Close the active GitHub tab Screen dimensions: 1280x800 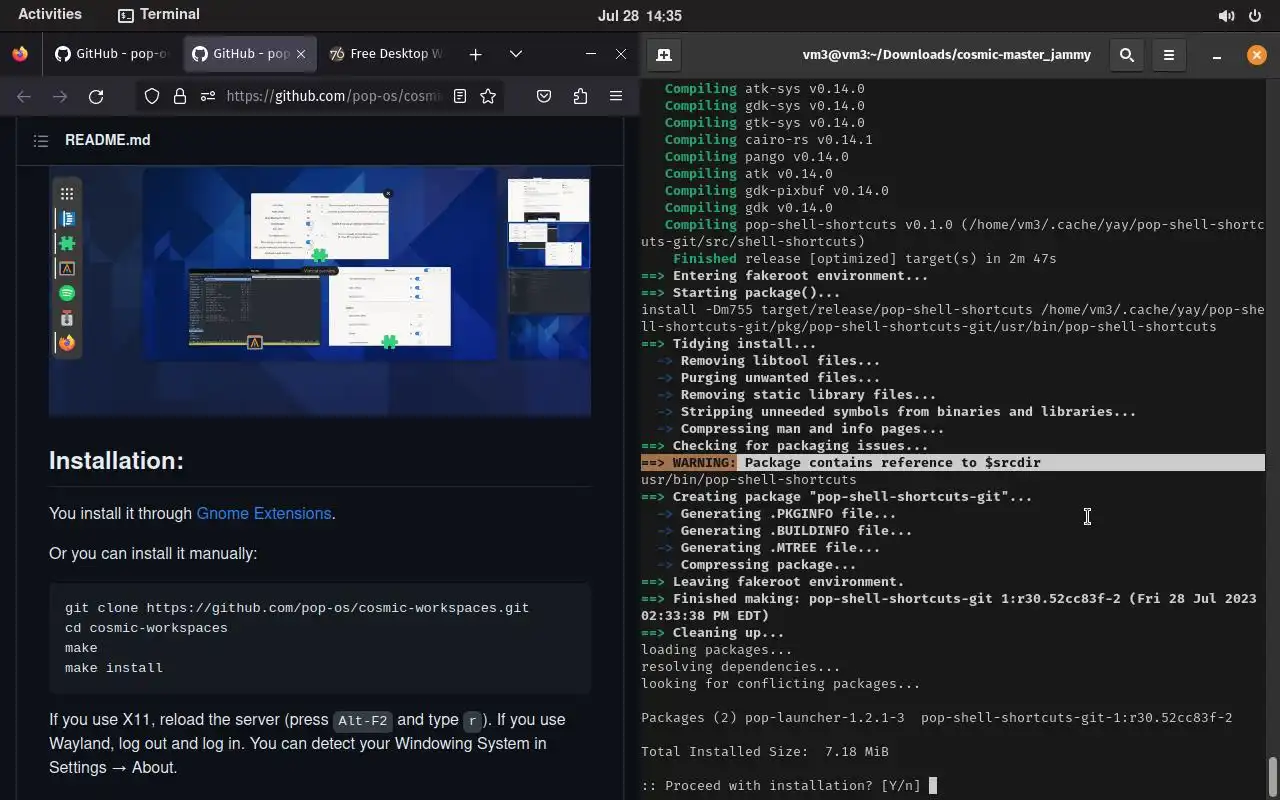[303, 54]
